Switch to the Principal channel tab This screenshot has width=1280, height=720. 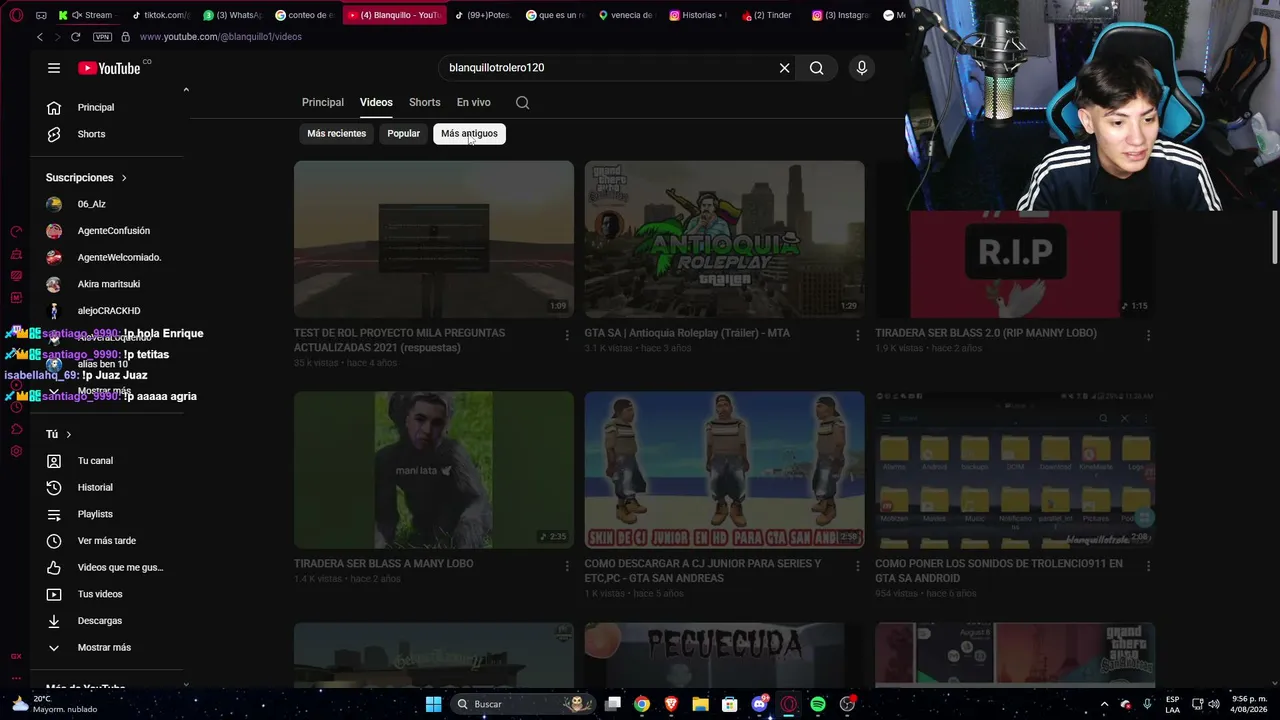coord(323,102)
